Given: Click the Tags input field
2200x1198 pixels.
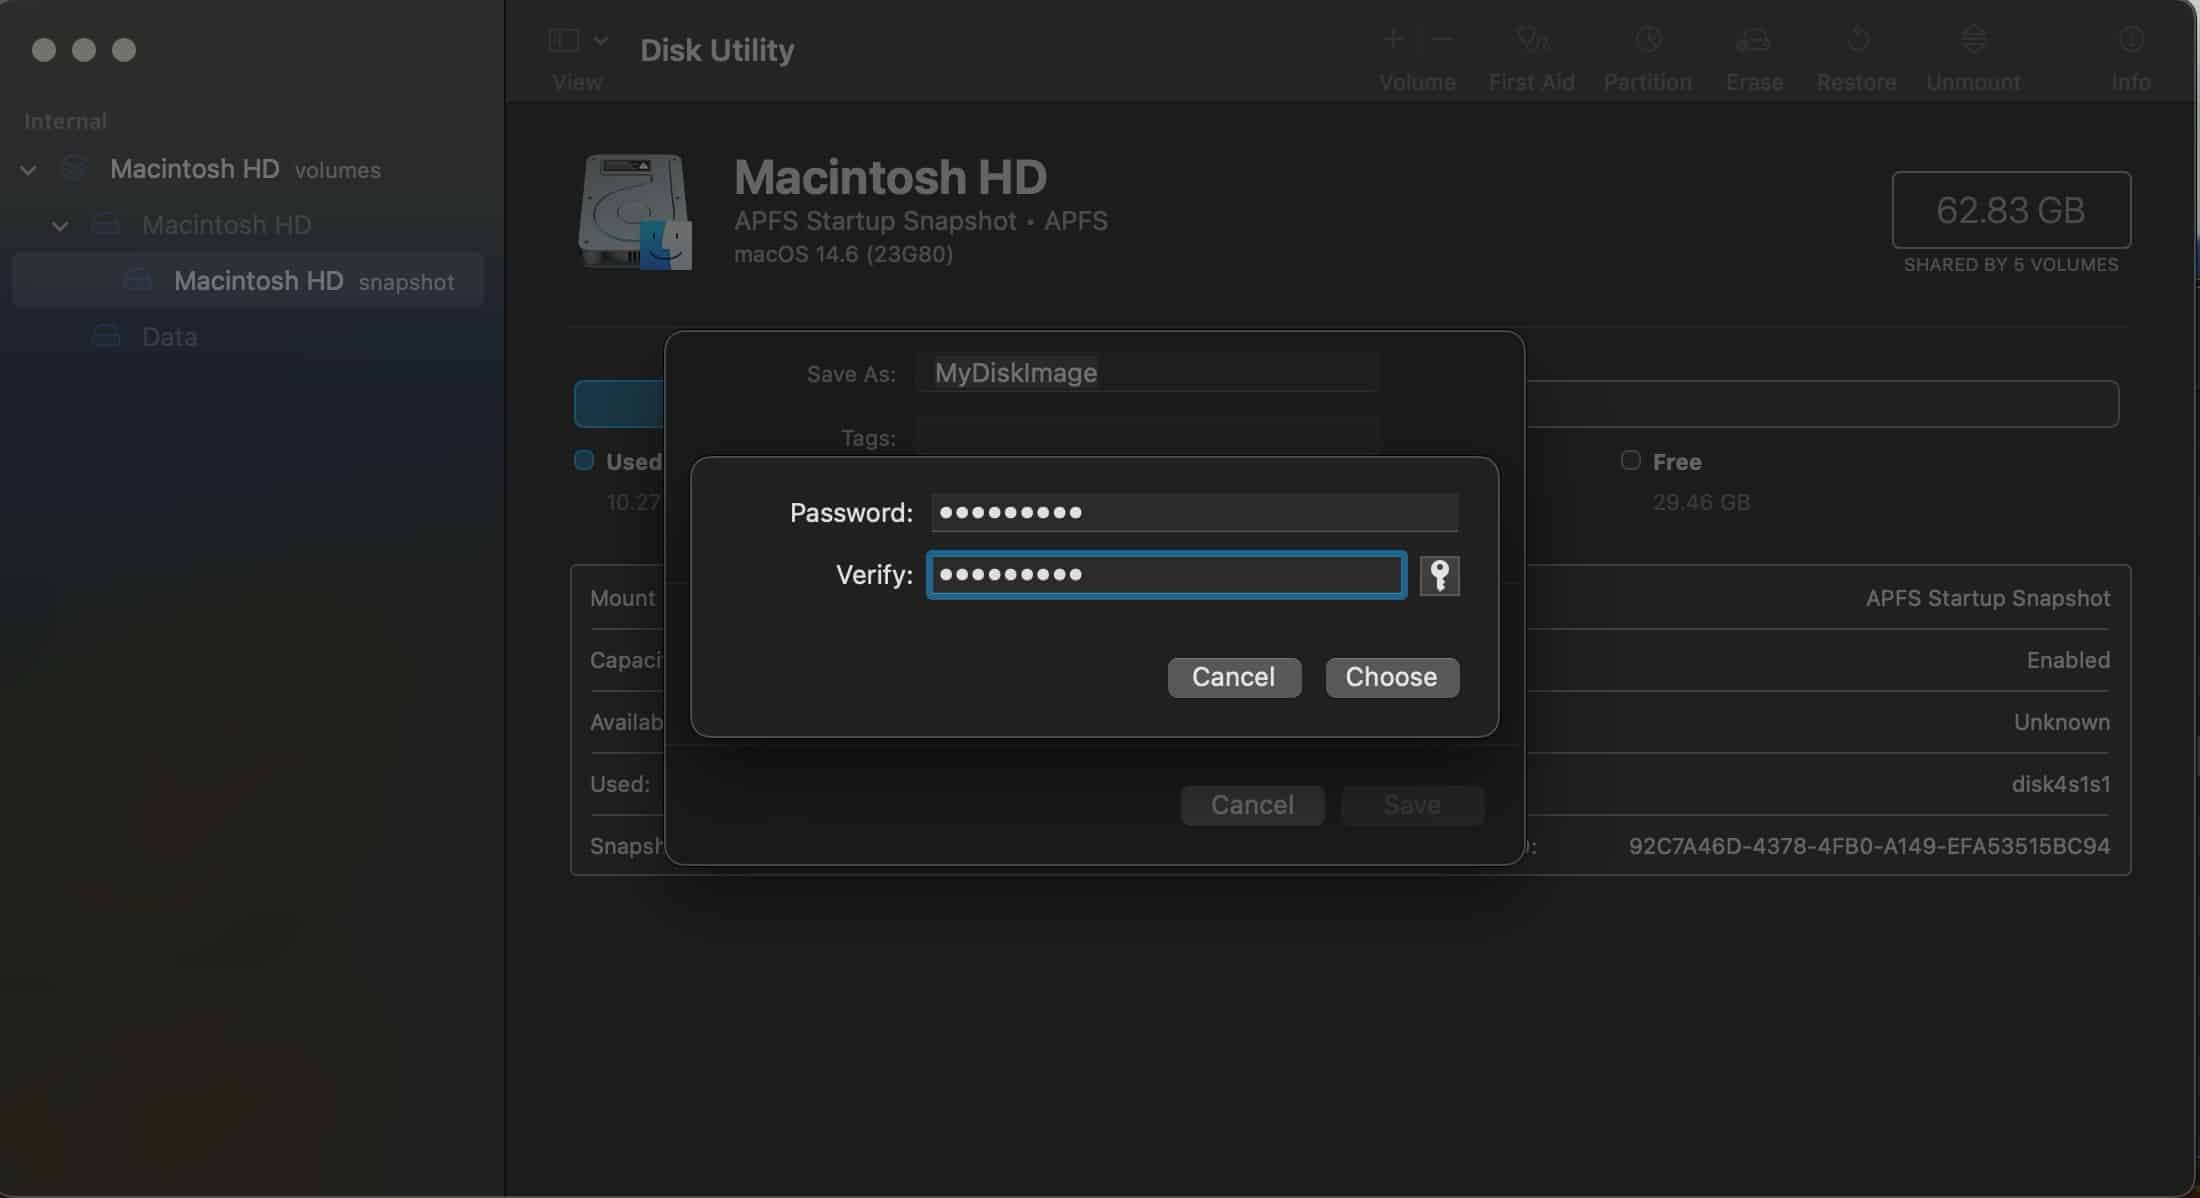Looking at the screenshot, I should [1147, 437].
